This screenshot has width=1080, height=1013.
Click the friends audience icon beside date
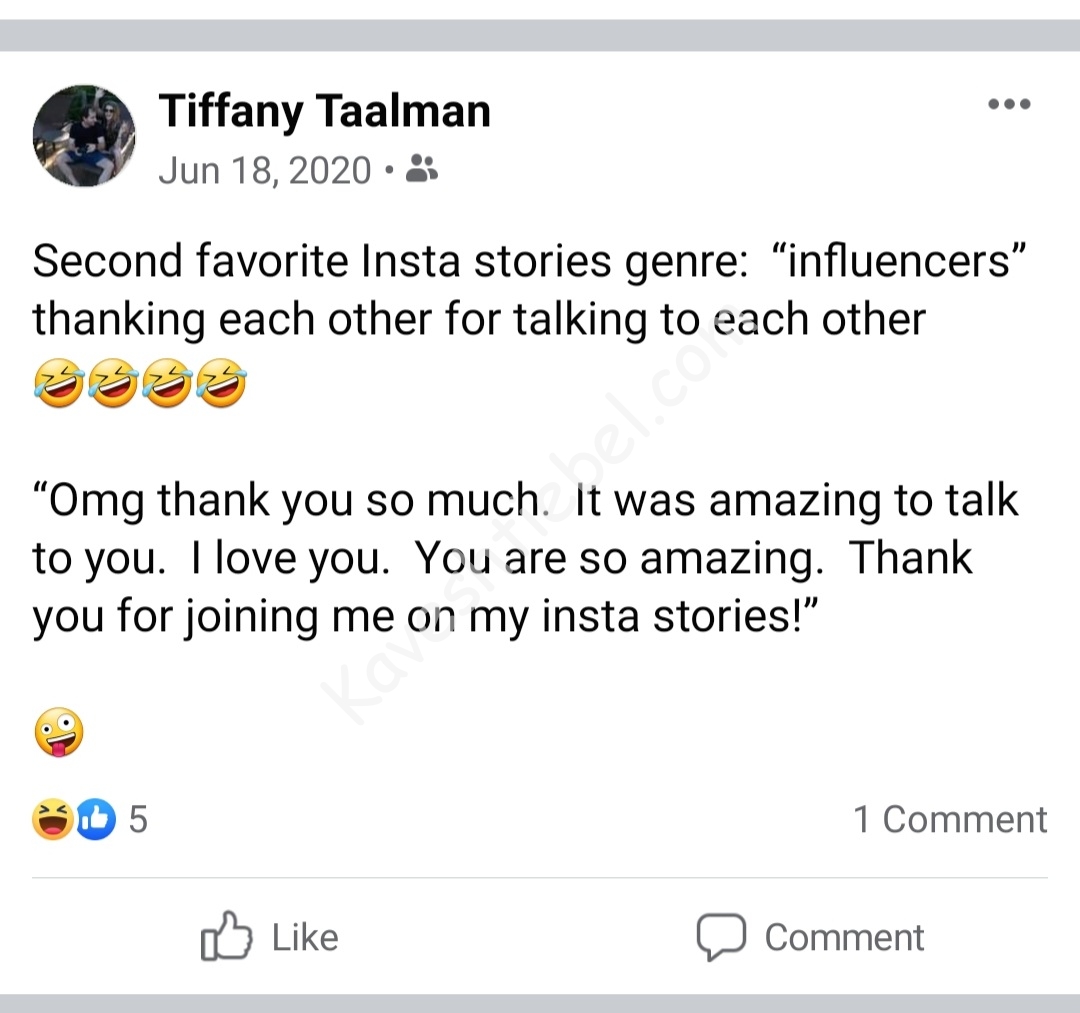point(422,170)
